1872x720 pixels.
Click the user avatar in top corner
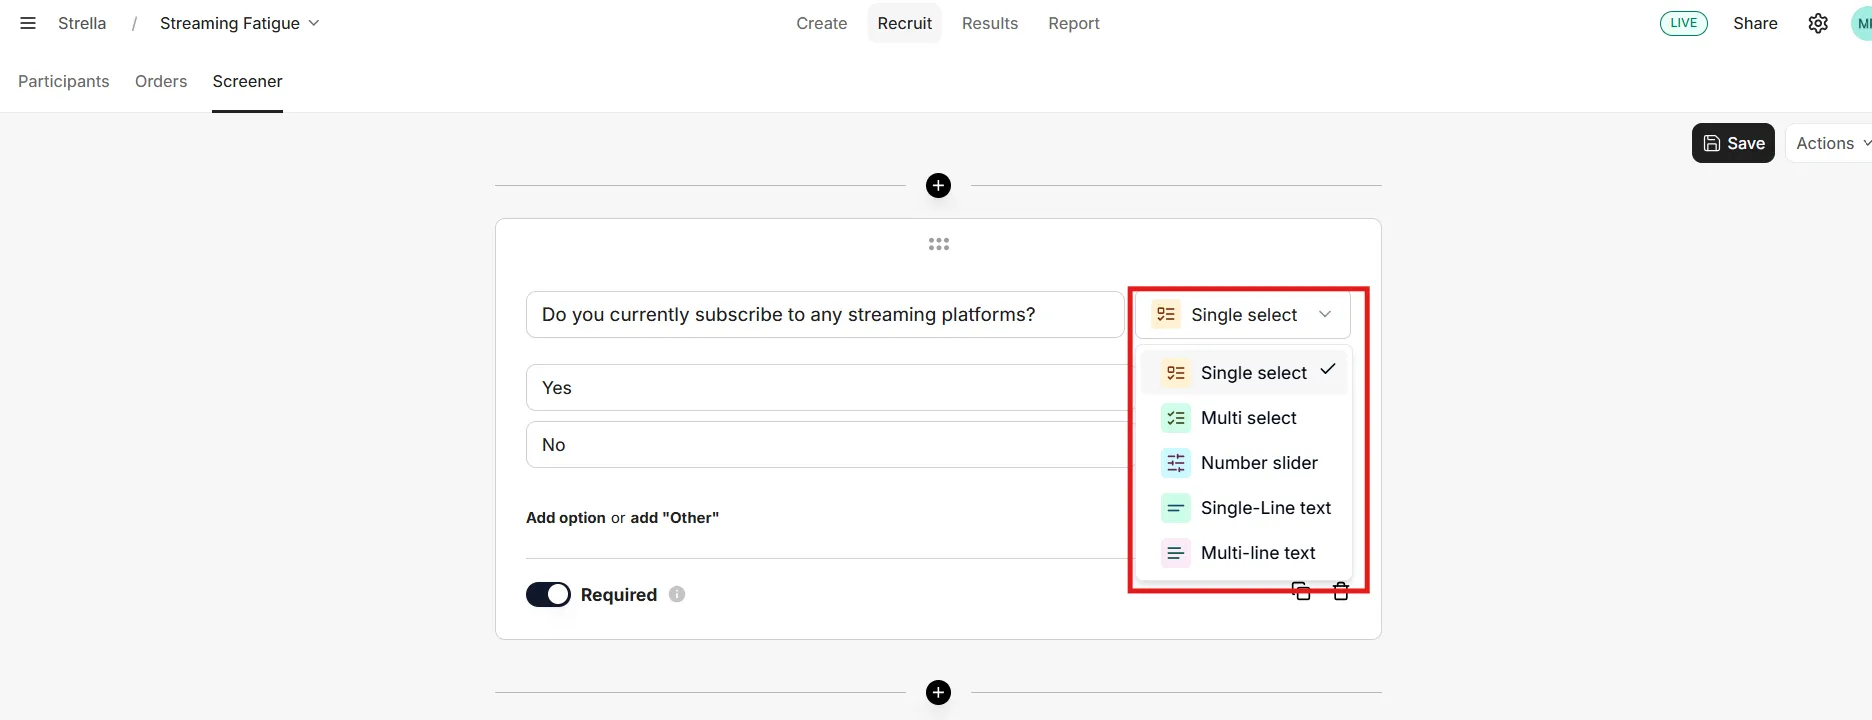[1862, 23]
